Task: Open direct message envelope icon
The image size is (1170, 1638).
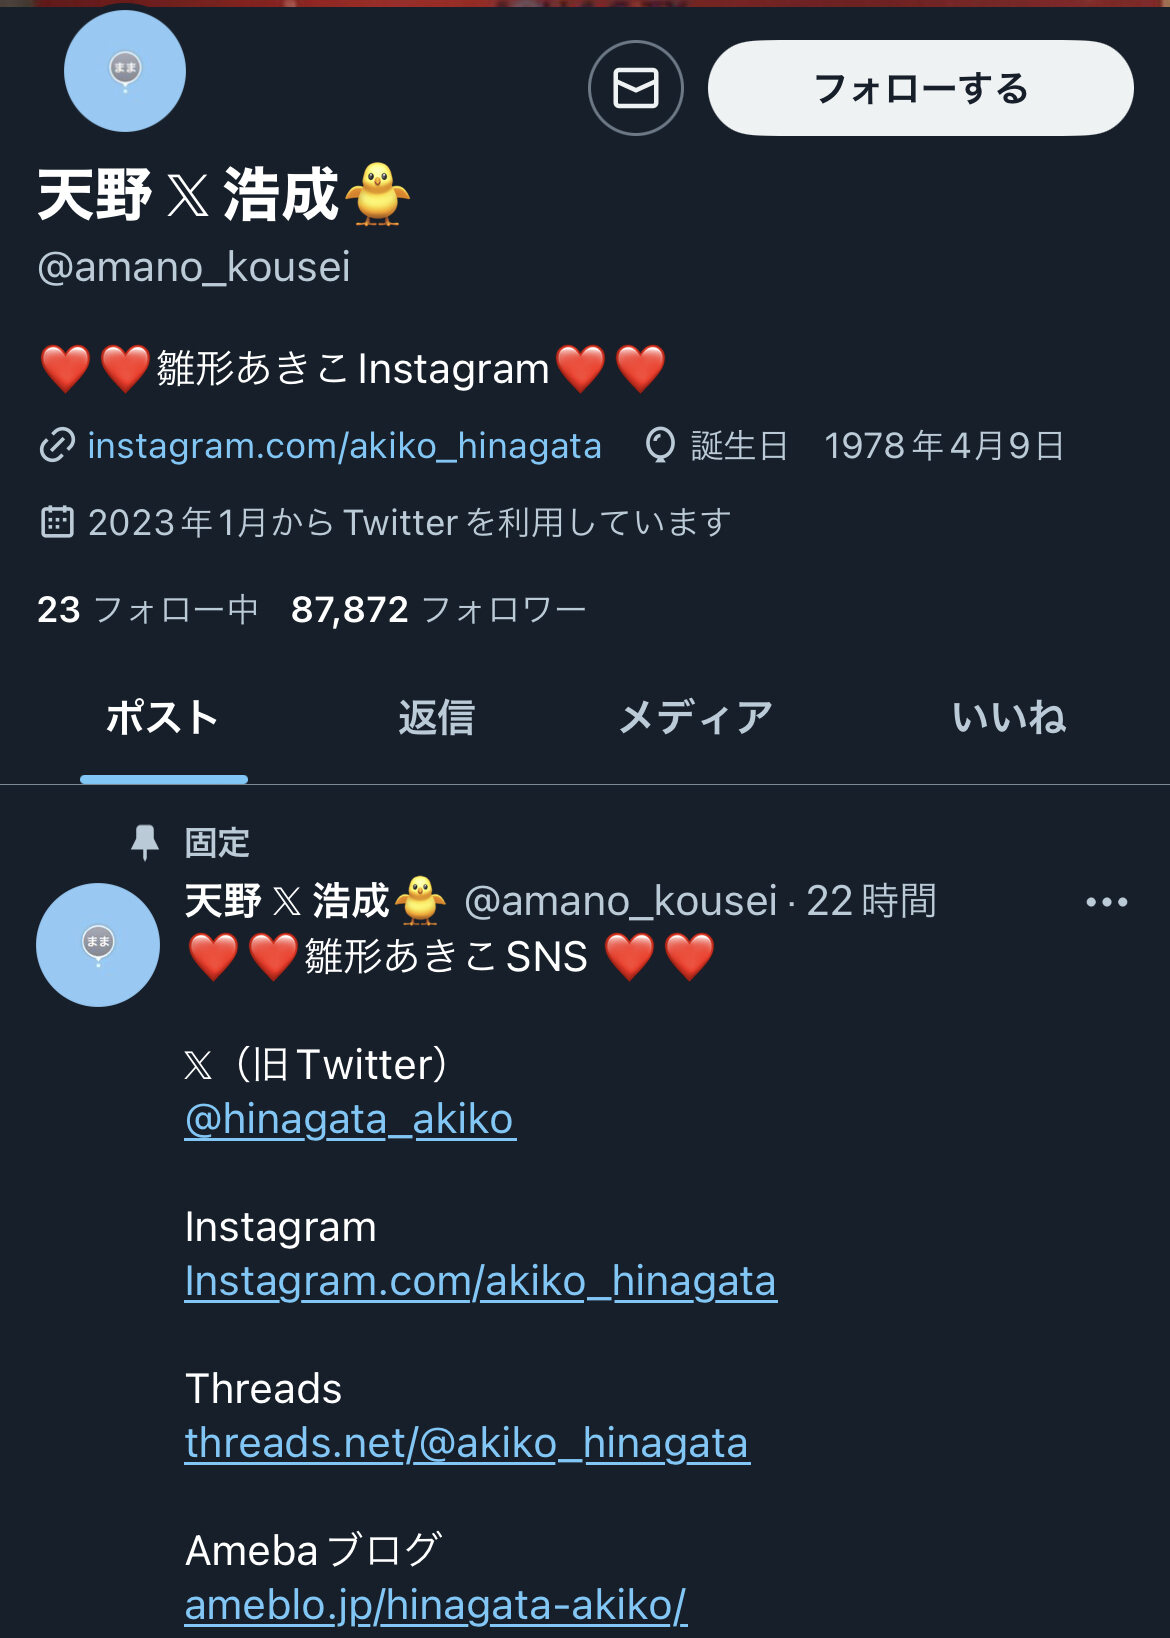Action: click(635, 88)
